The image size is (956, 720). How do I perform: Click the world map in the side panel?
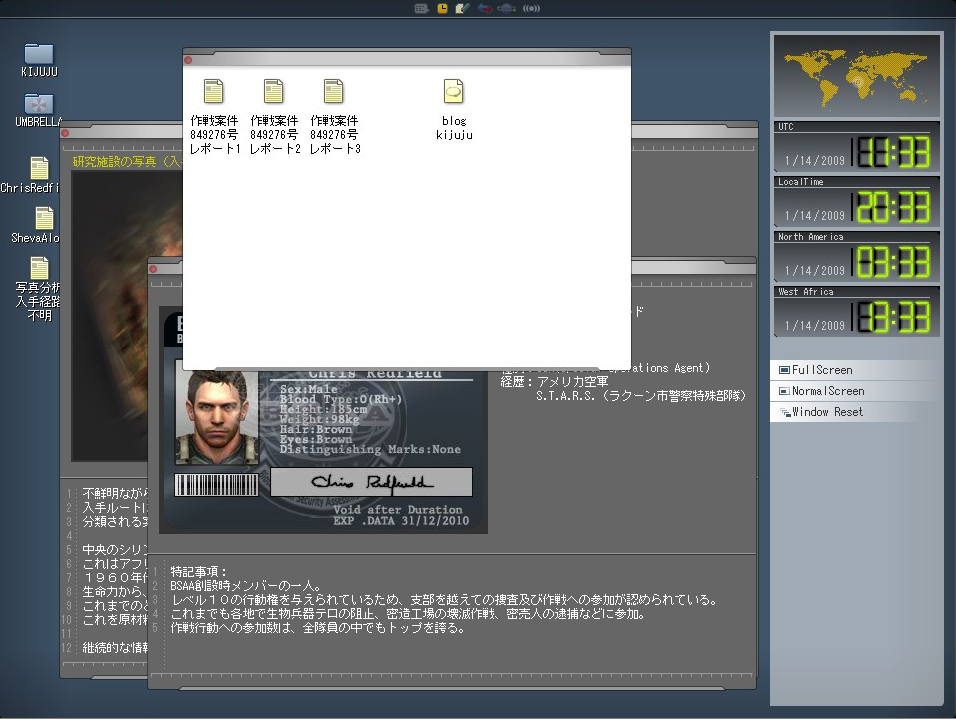click(857, 76)
